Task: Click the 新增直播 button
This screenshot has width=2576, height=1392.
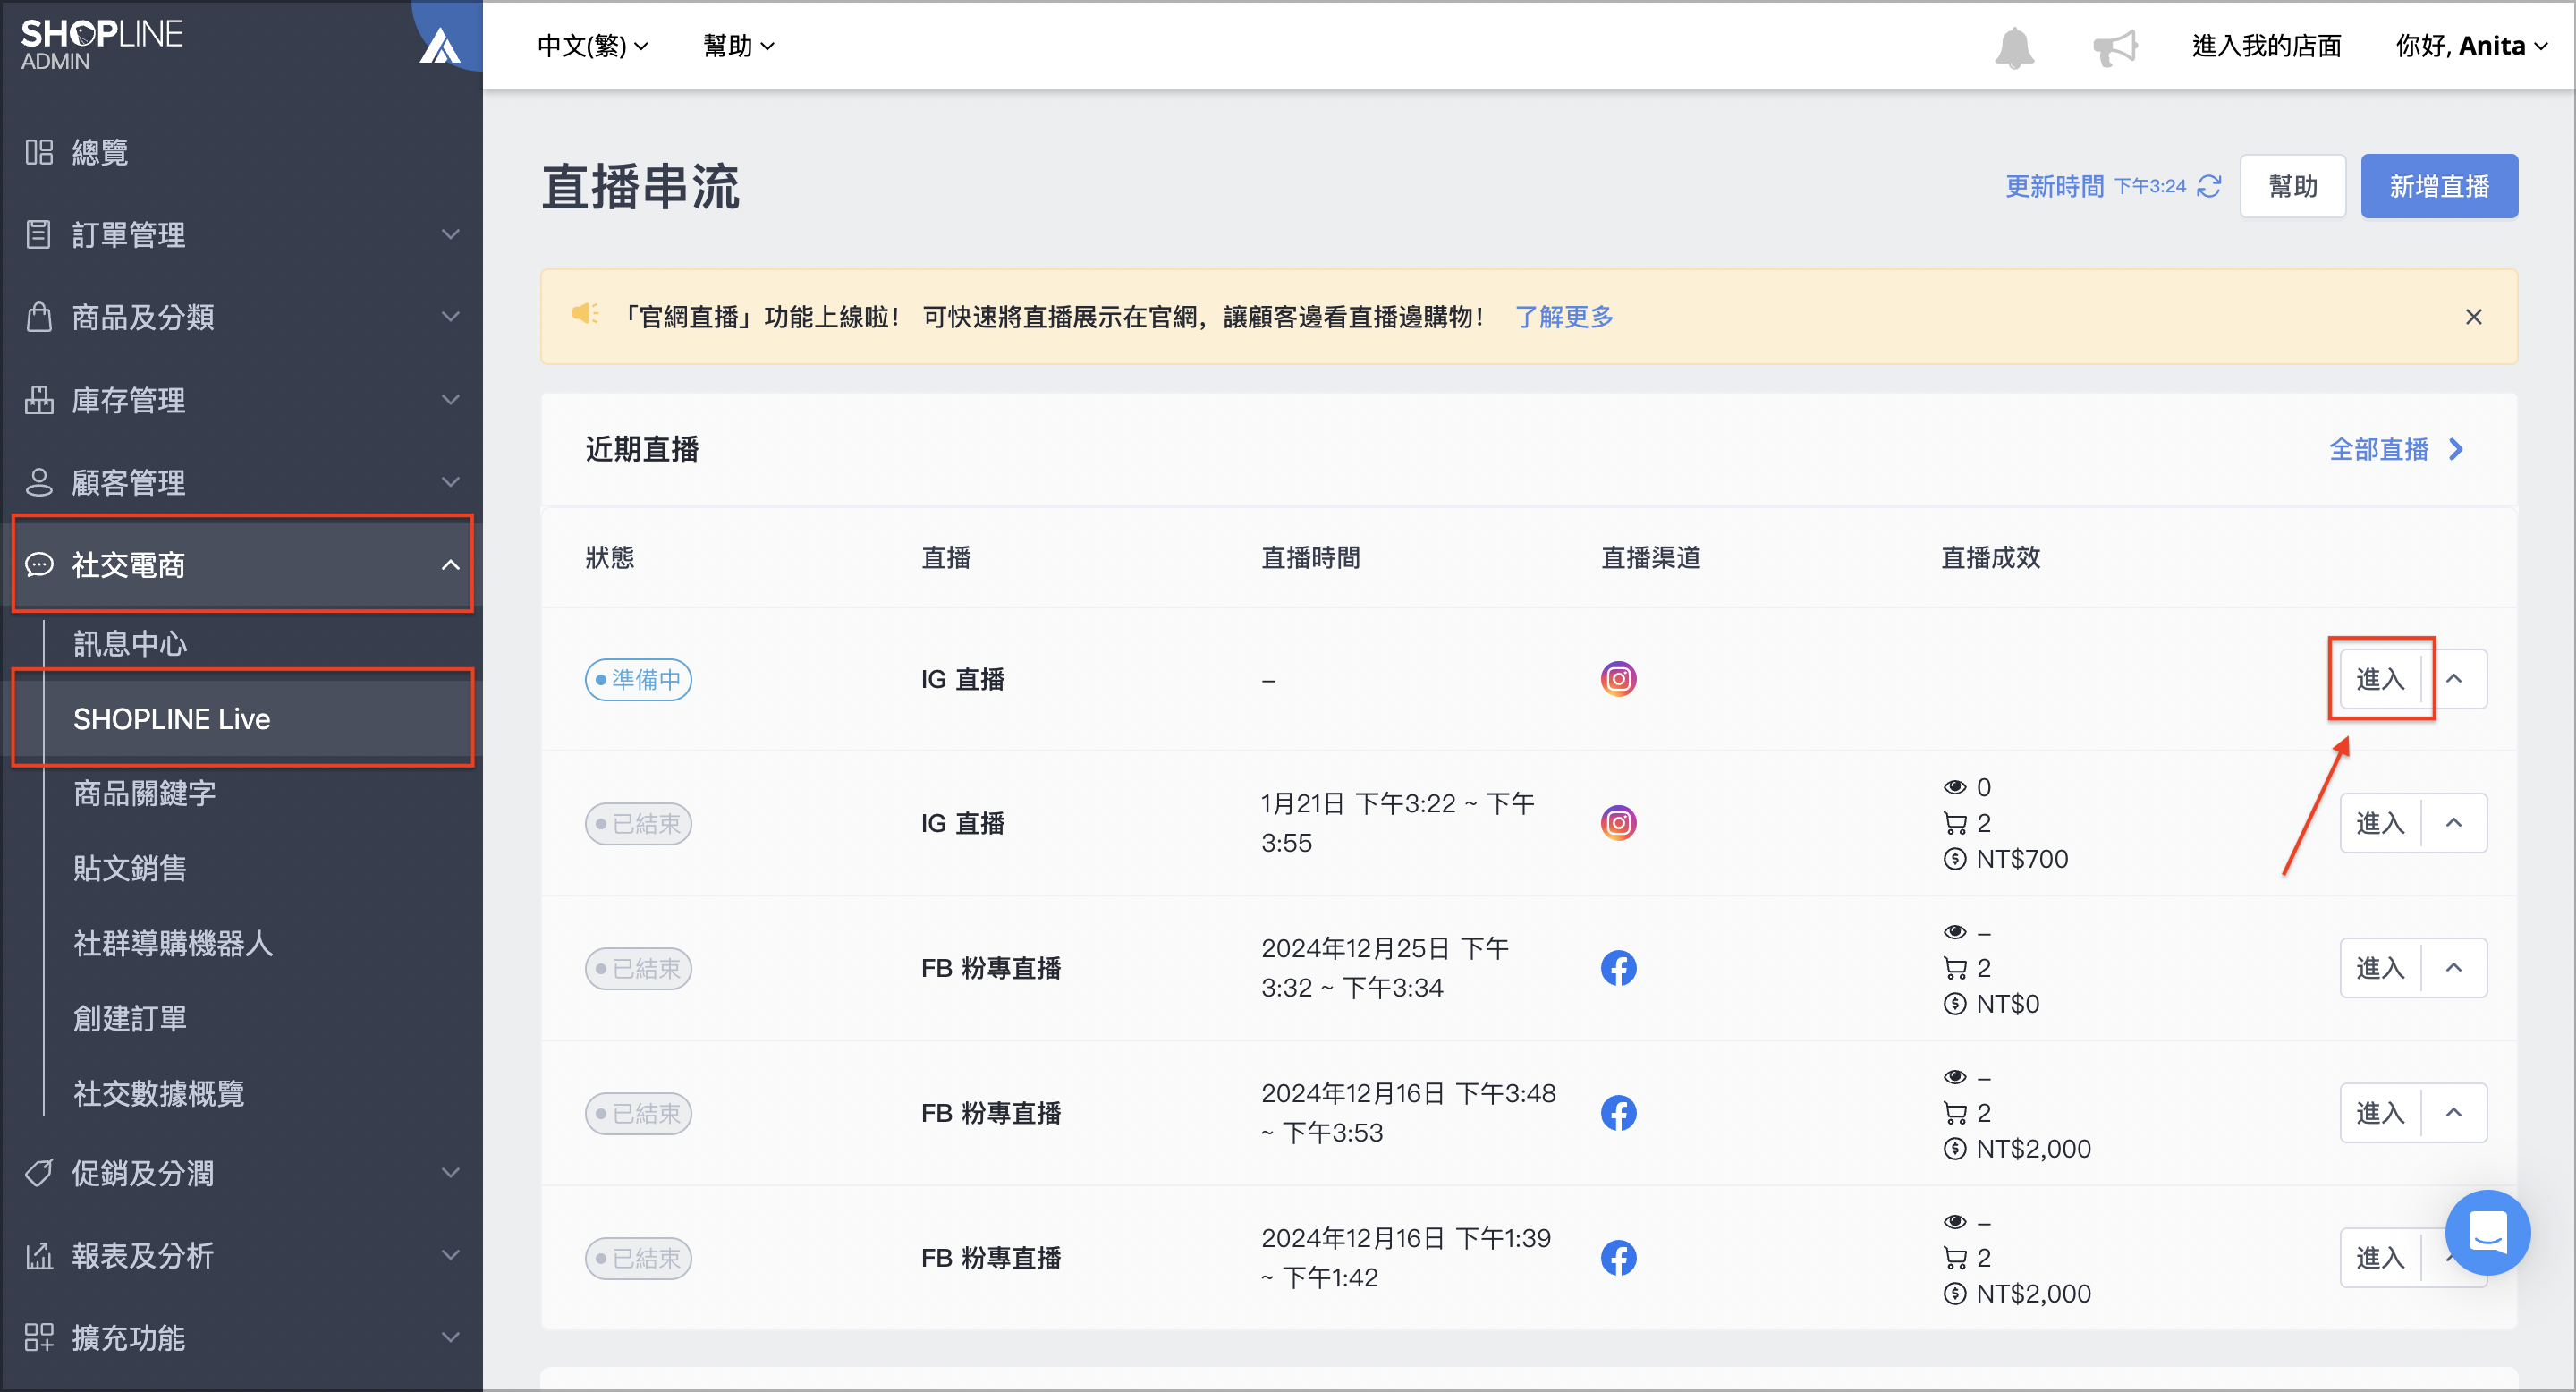Action: coord(2439,186)
